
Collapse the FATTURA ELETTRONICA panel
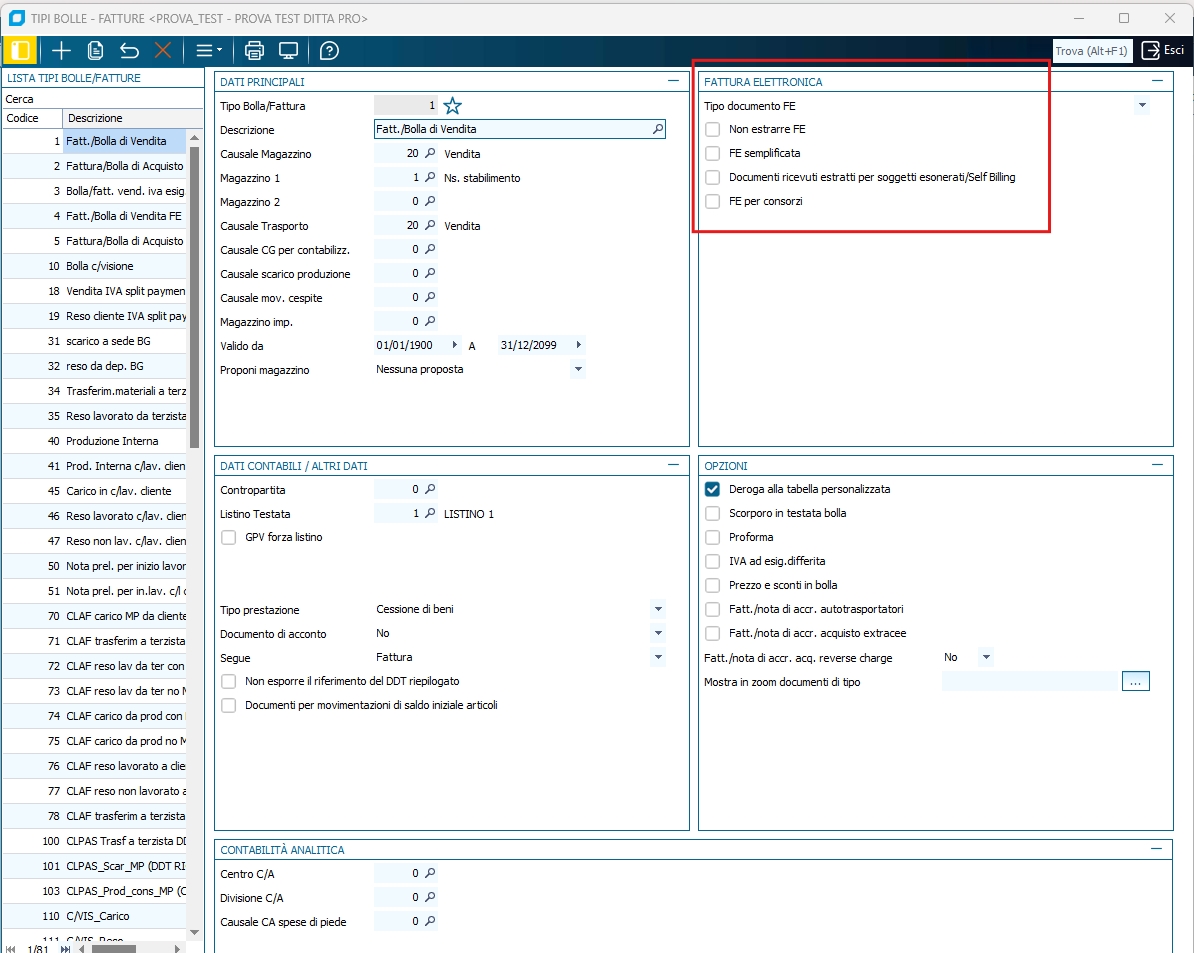point(1157,80)
